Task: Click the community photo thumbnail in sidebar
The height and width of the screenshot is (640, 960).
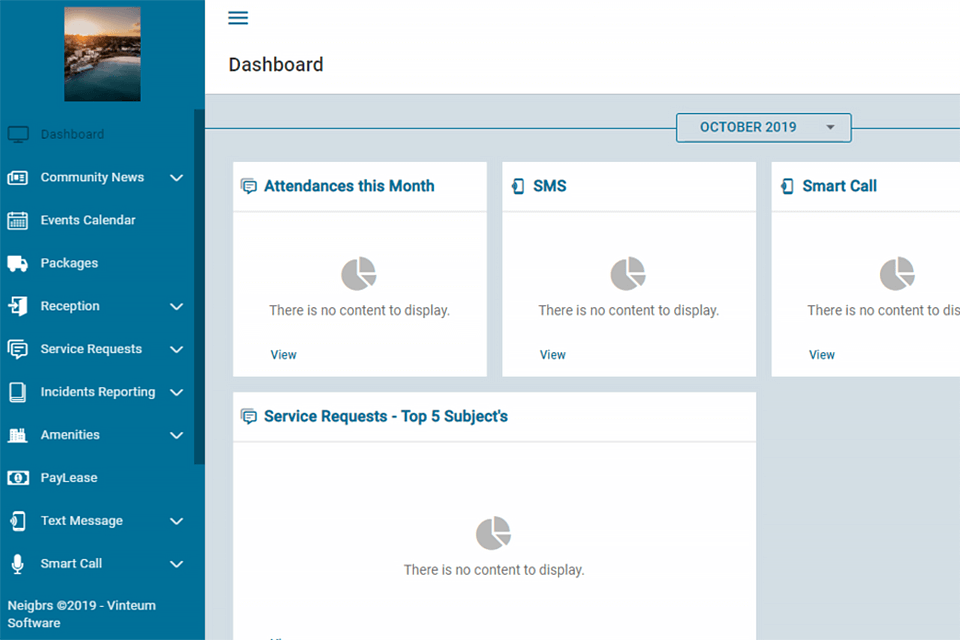Action: click(x=102, y=54)
